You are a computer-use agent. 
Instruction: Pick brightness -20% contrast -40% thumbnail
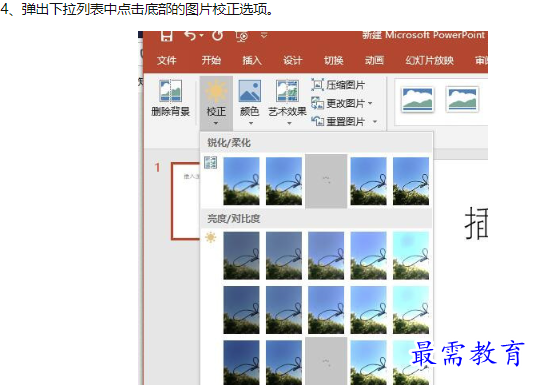coord(284,256)
